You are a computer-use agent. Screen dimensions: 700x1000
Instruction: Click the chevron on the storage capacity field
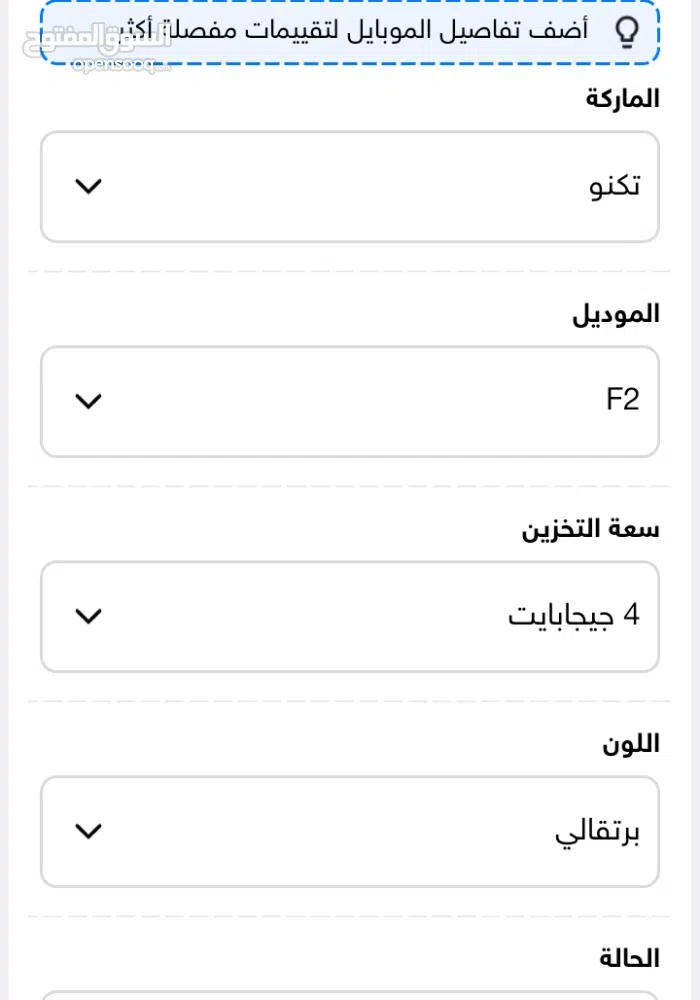tap(88, 616)
